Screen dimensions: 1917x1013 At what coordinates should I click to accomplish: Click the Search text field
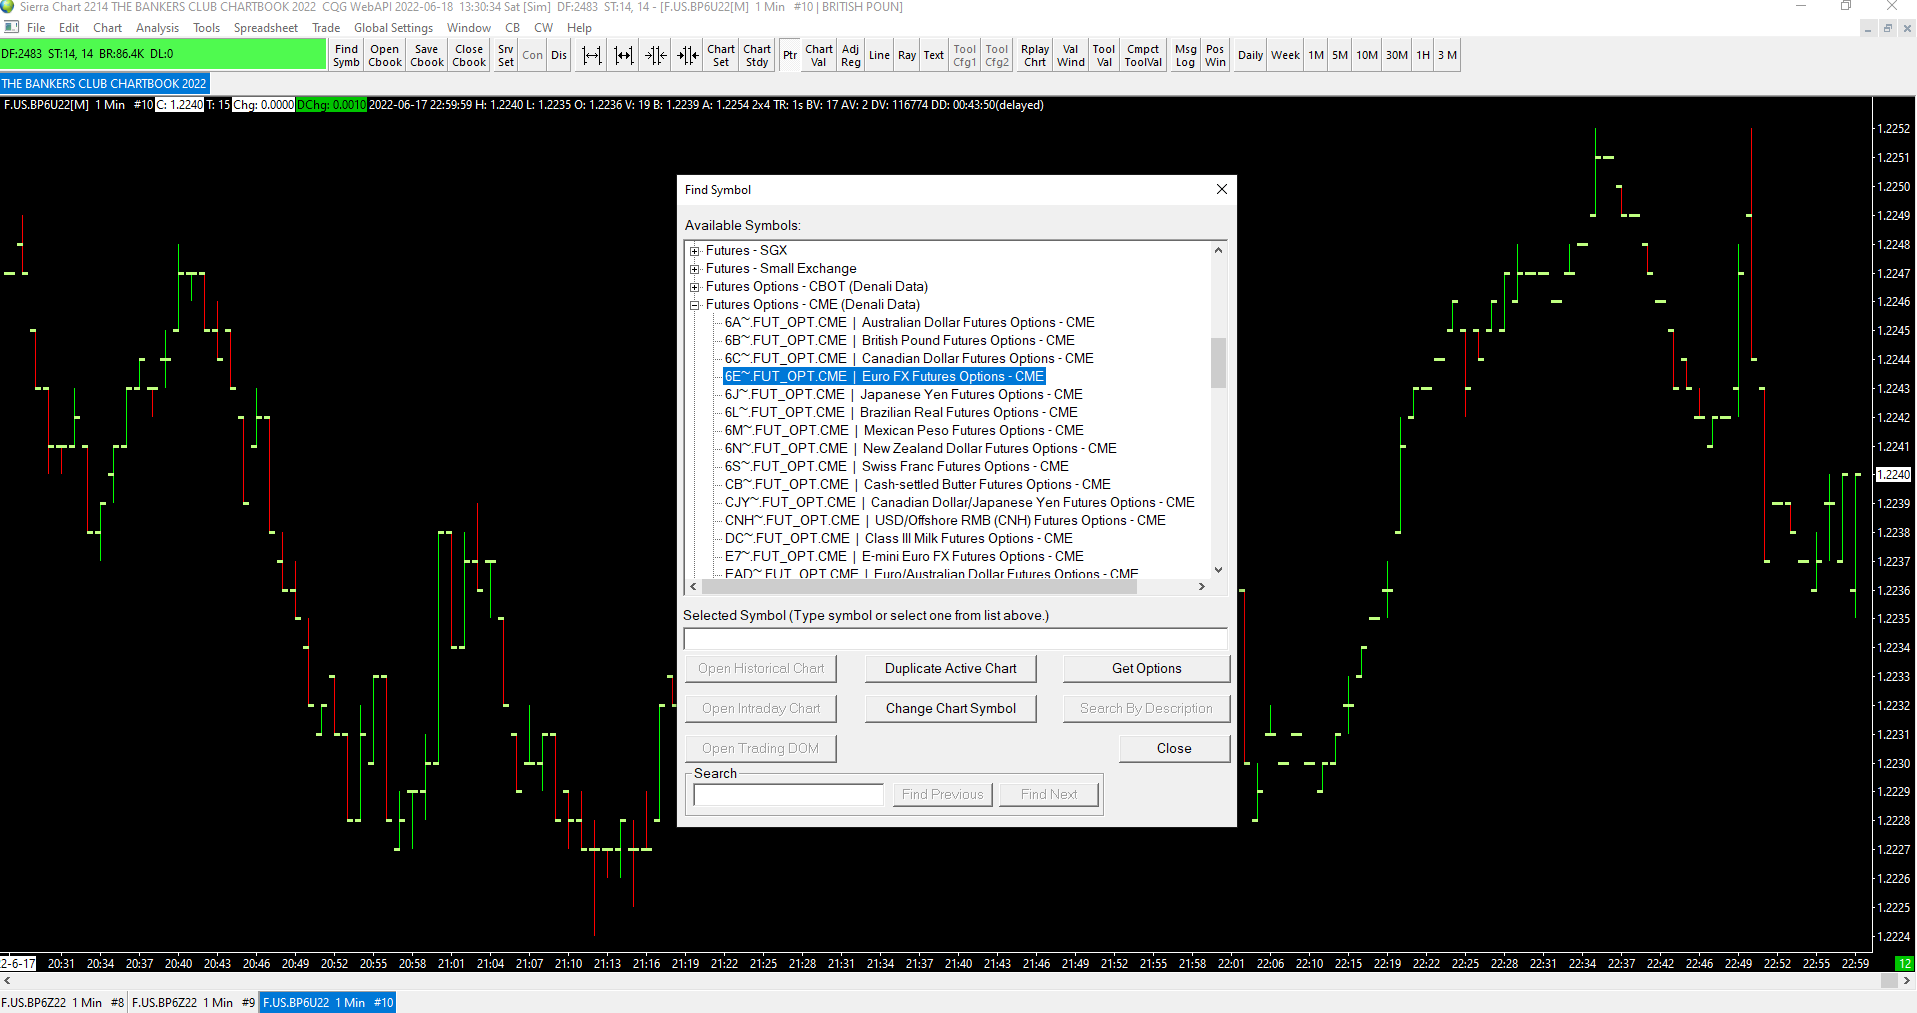[788, 794]
